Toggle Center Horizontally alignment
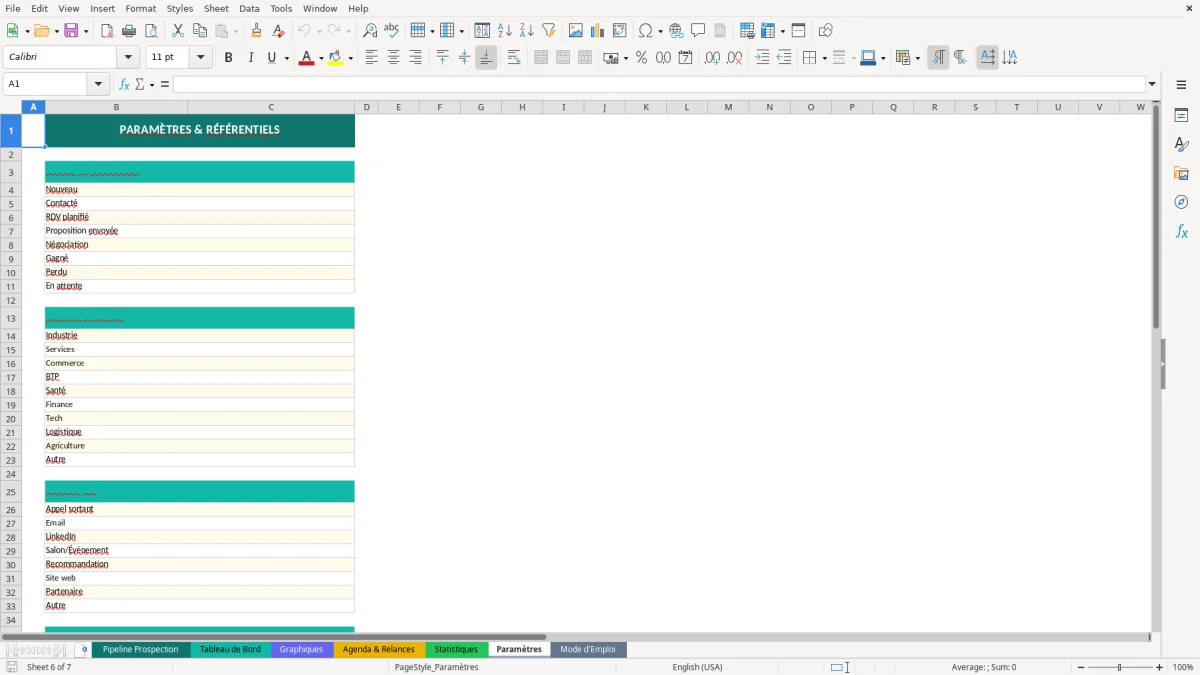The height and width of the screenshot is (675, 1200). (x=393, y=58)
